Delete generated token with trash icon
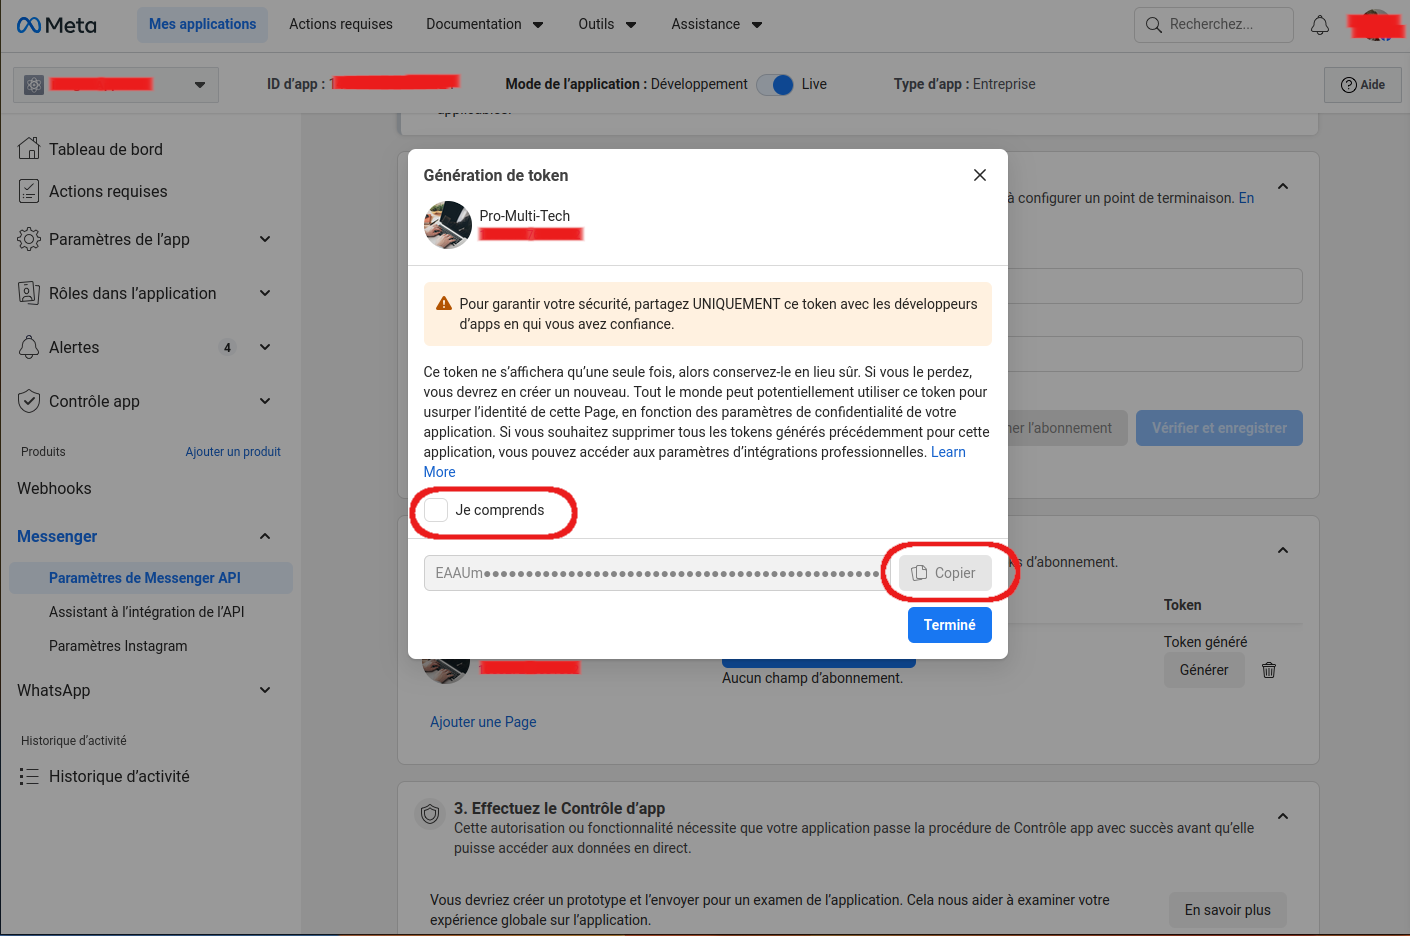The height and width of the screenshot is (936, 1410). [1269, 670]
